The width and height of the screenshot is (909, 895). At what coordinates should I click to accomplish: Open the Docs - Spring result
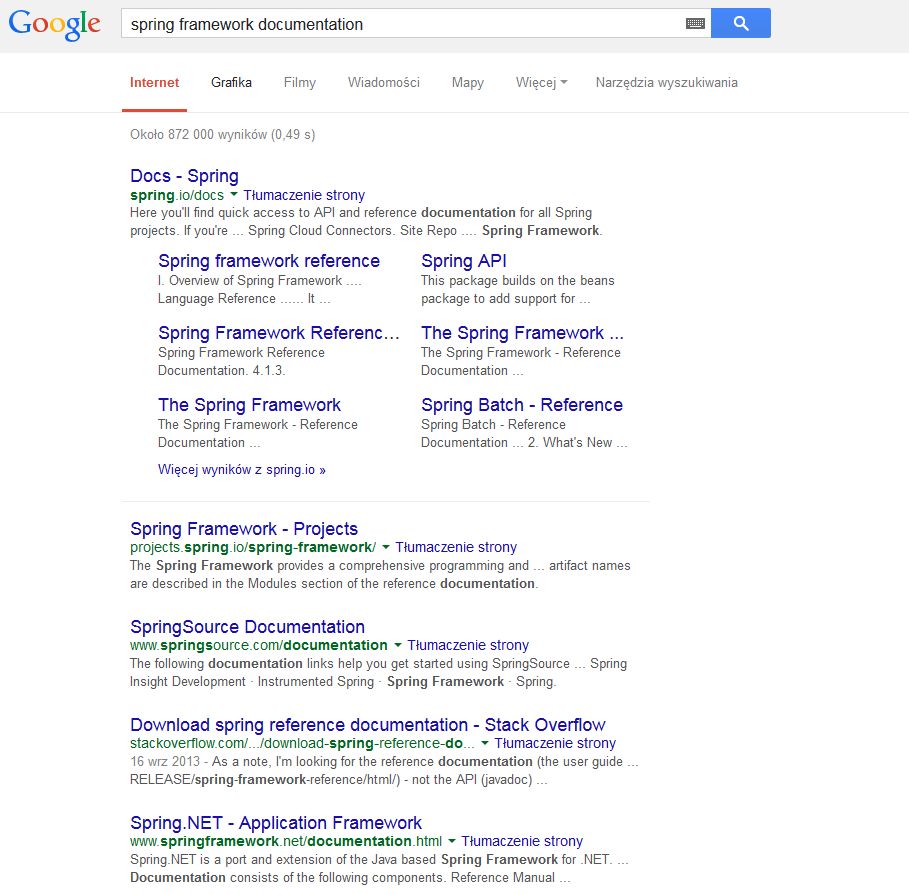point(184,176)
